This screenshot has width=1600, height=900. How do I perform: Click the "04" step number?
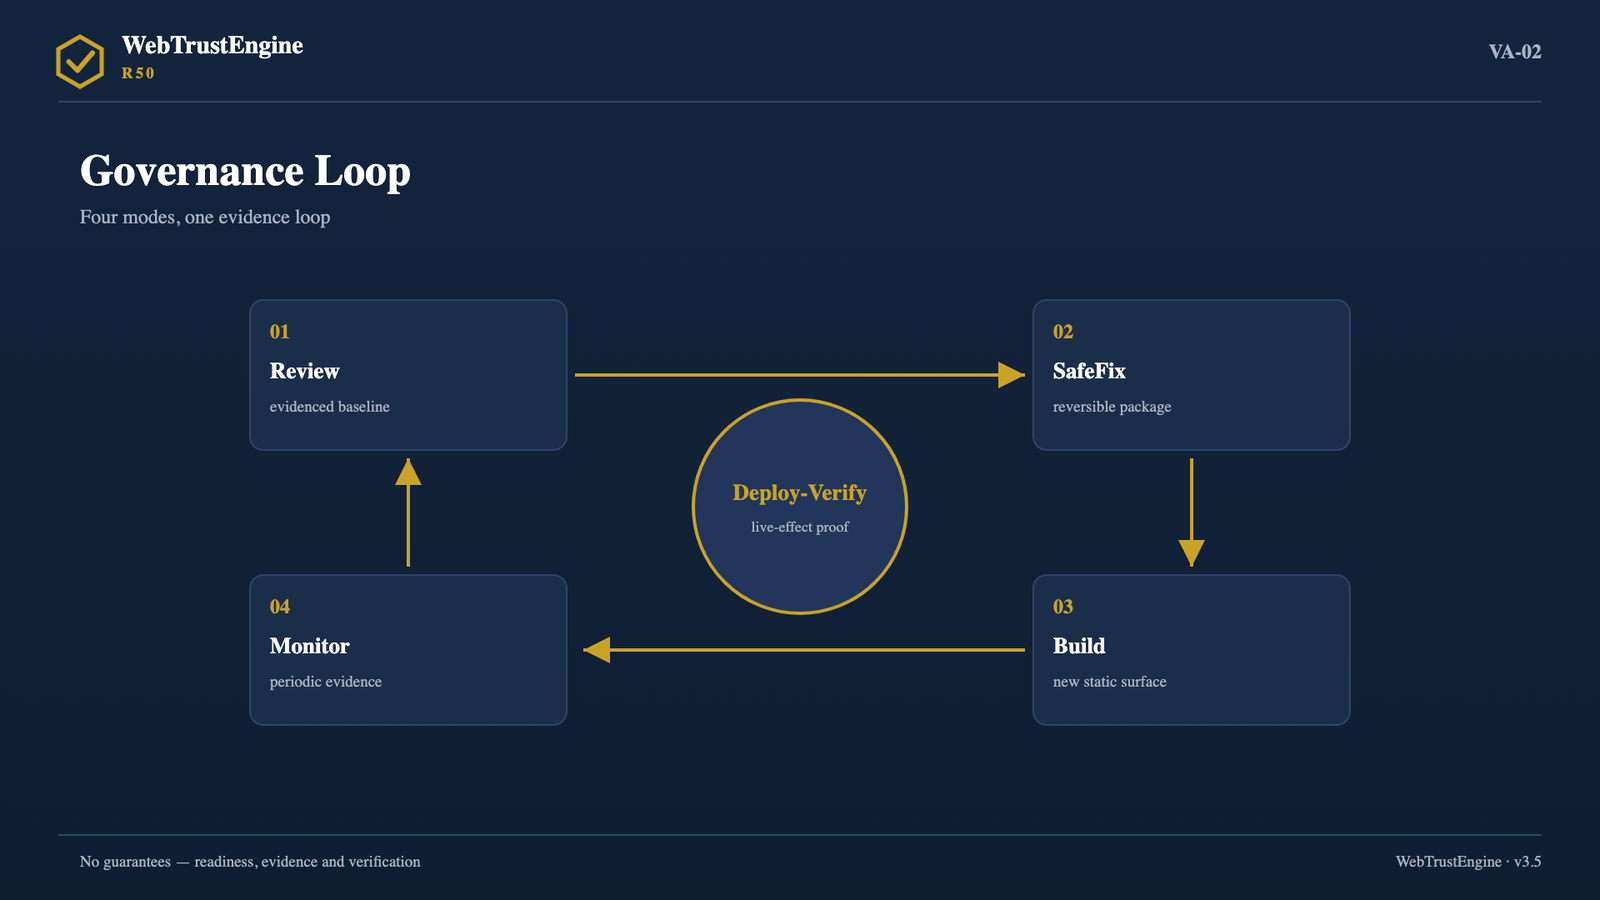280,607
